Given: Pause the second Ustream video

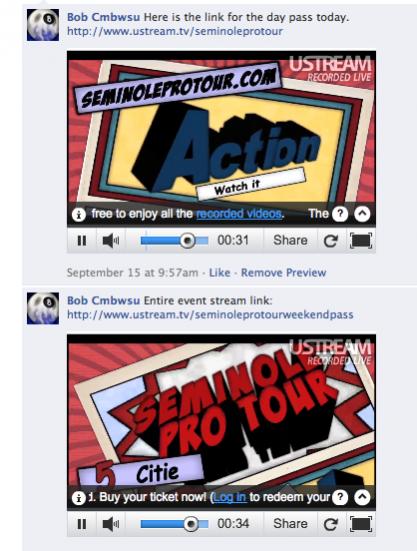Looking at the screenshot, I should (x=82, y=524).
